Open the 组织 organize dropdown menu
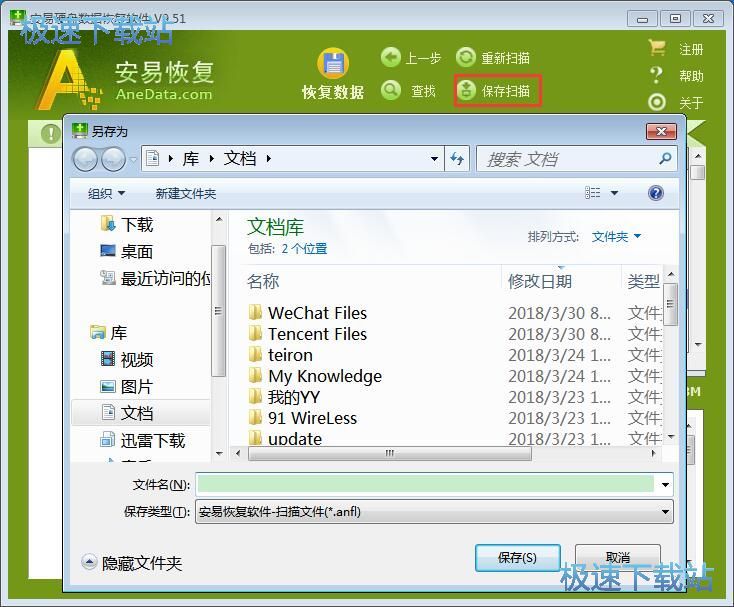 106,193
